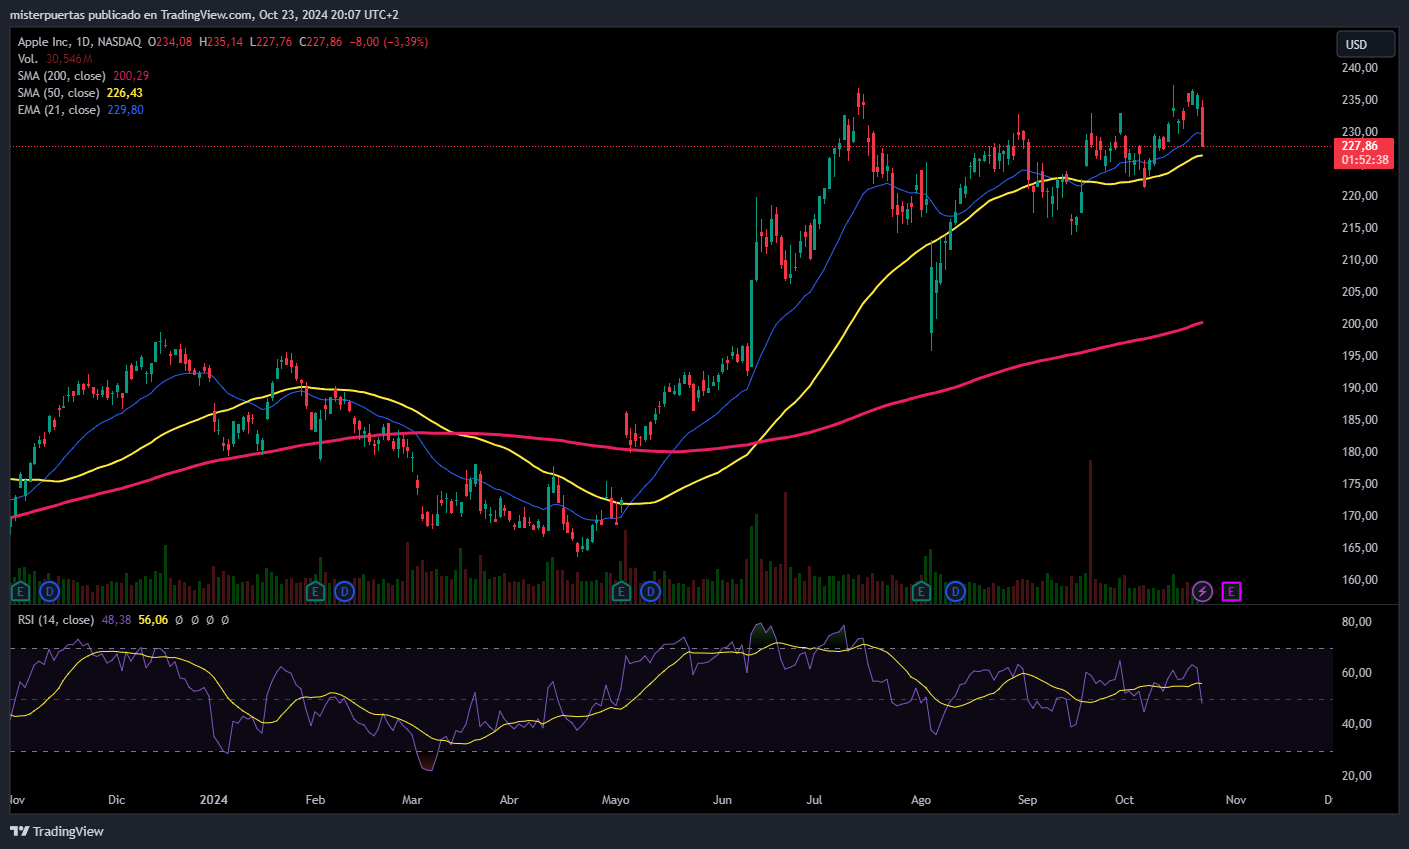
Task: Click the Dic label on time axis
Action: [117, 800]
